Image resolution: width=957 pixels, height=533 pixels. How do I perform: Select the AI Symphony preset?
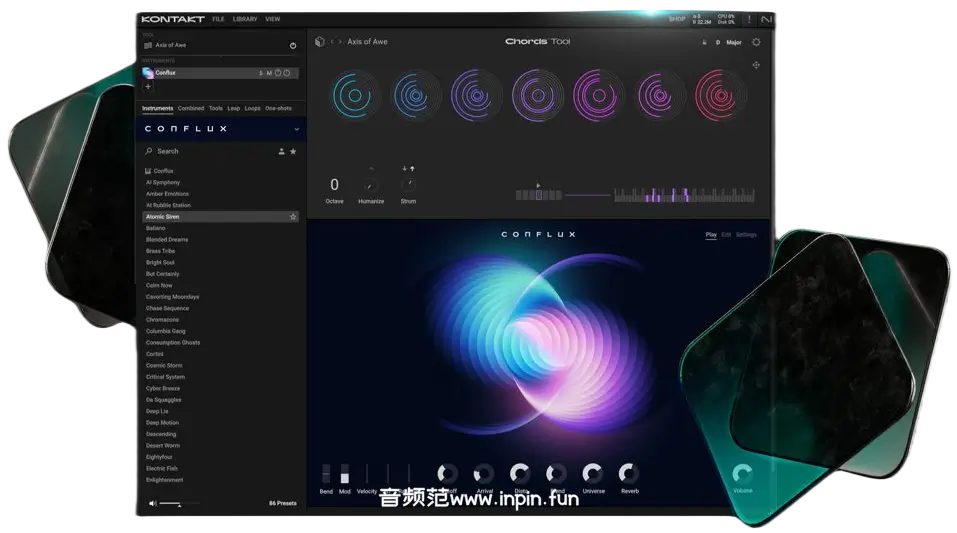click(x=163, y=183)
